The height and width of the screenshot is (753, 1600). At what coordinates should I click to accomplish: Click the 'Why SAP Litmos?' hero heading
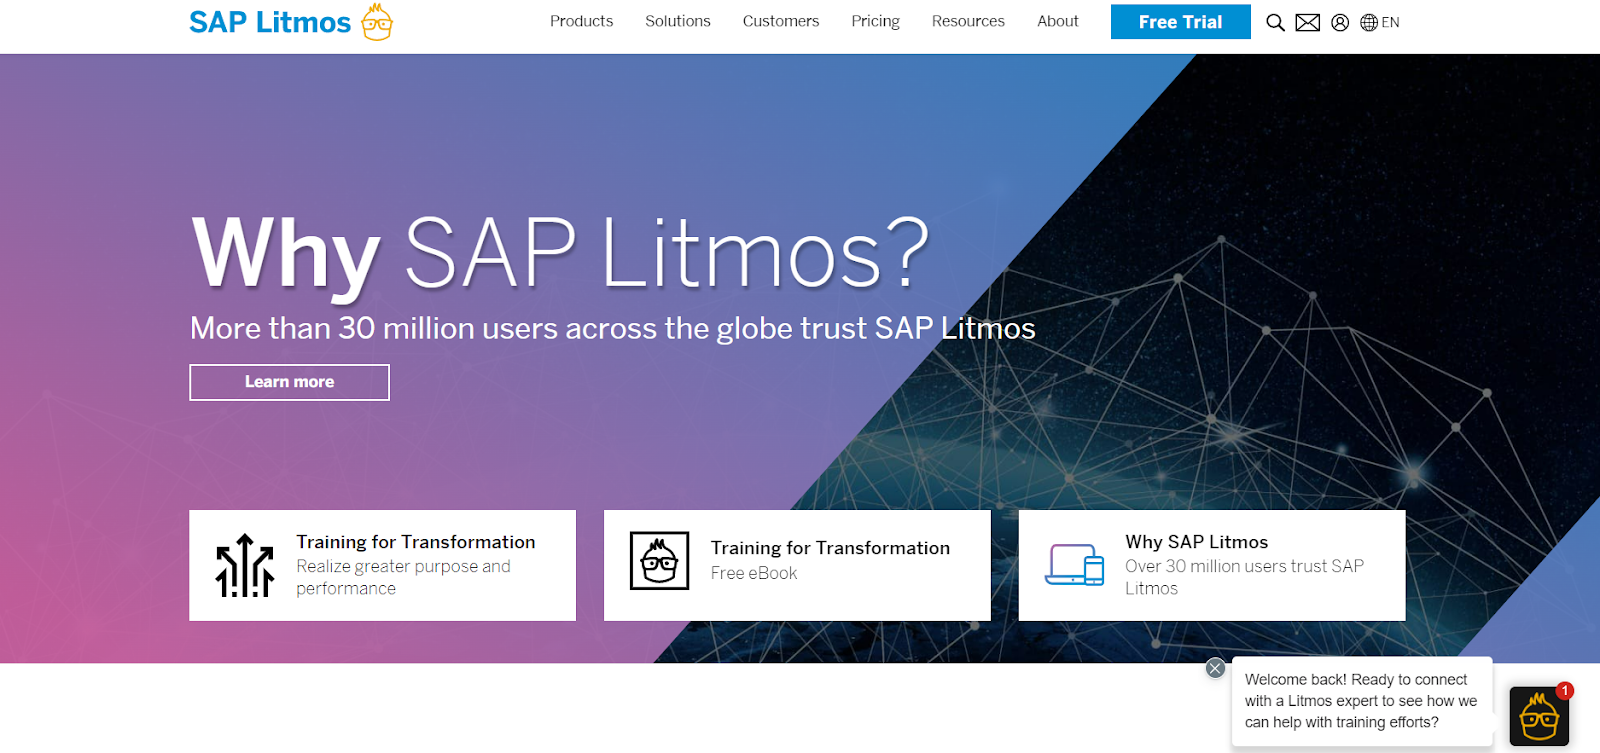click(561, 254)
